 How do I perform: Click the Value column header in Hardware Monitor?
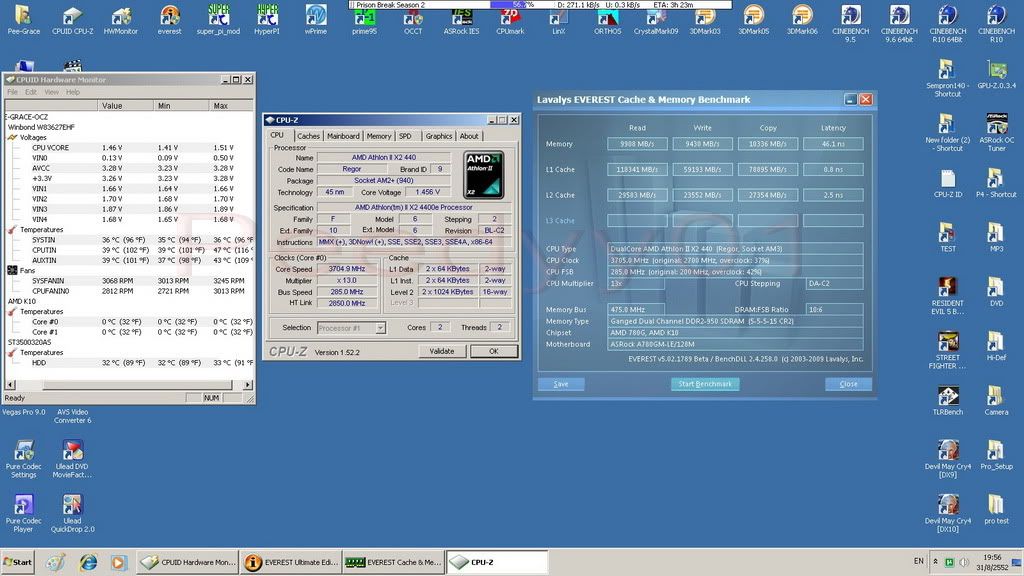click(x=125, y=105)
